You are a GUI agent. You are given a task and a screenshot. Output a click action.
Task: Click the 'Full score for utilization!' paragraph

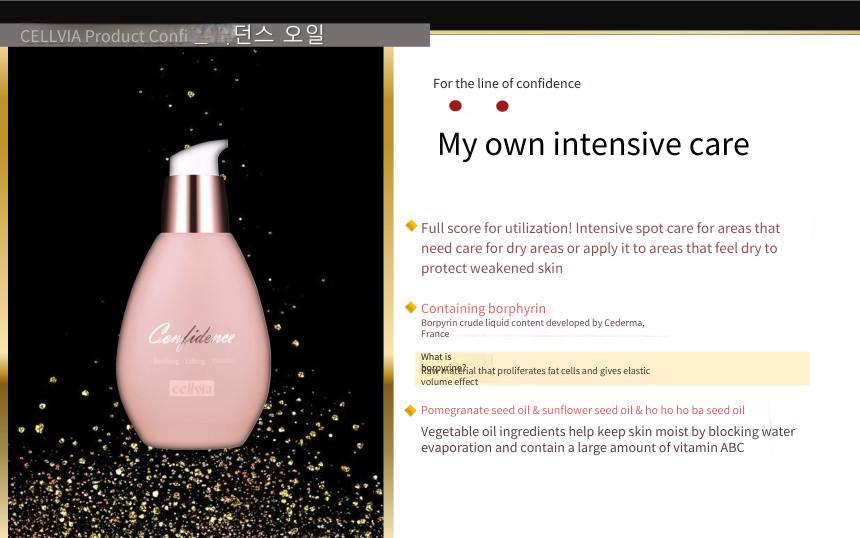coord(600,248)
